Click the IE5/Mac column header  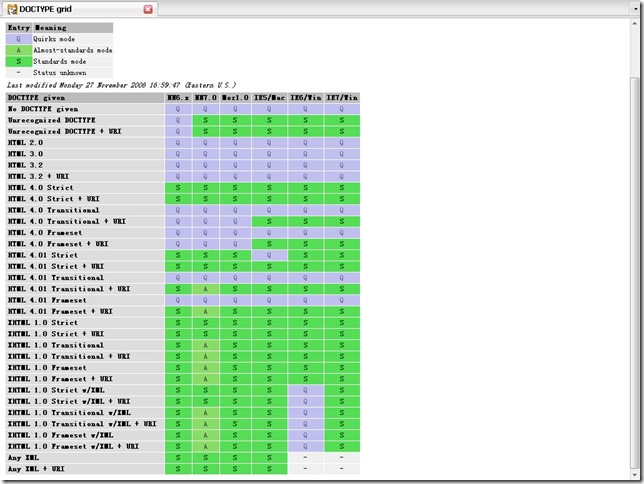[269, 98]
